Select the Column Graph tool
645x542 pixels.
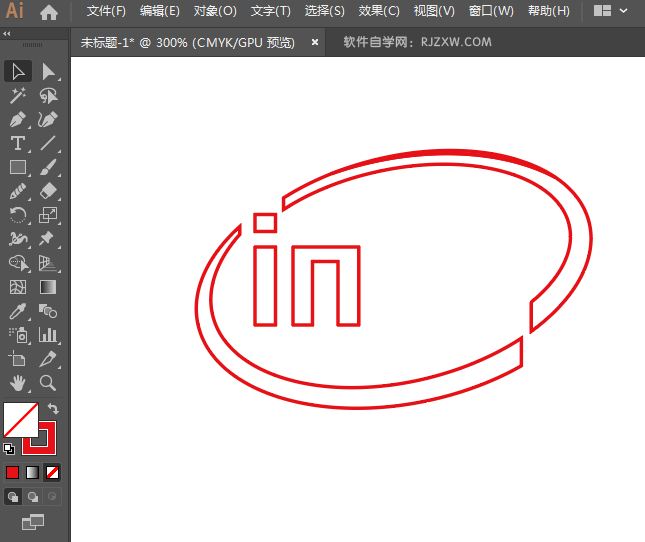click(x=48, y=335)
